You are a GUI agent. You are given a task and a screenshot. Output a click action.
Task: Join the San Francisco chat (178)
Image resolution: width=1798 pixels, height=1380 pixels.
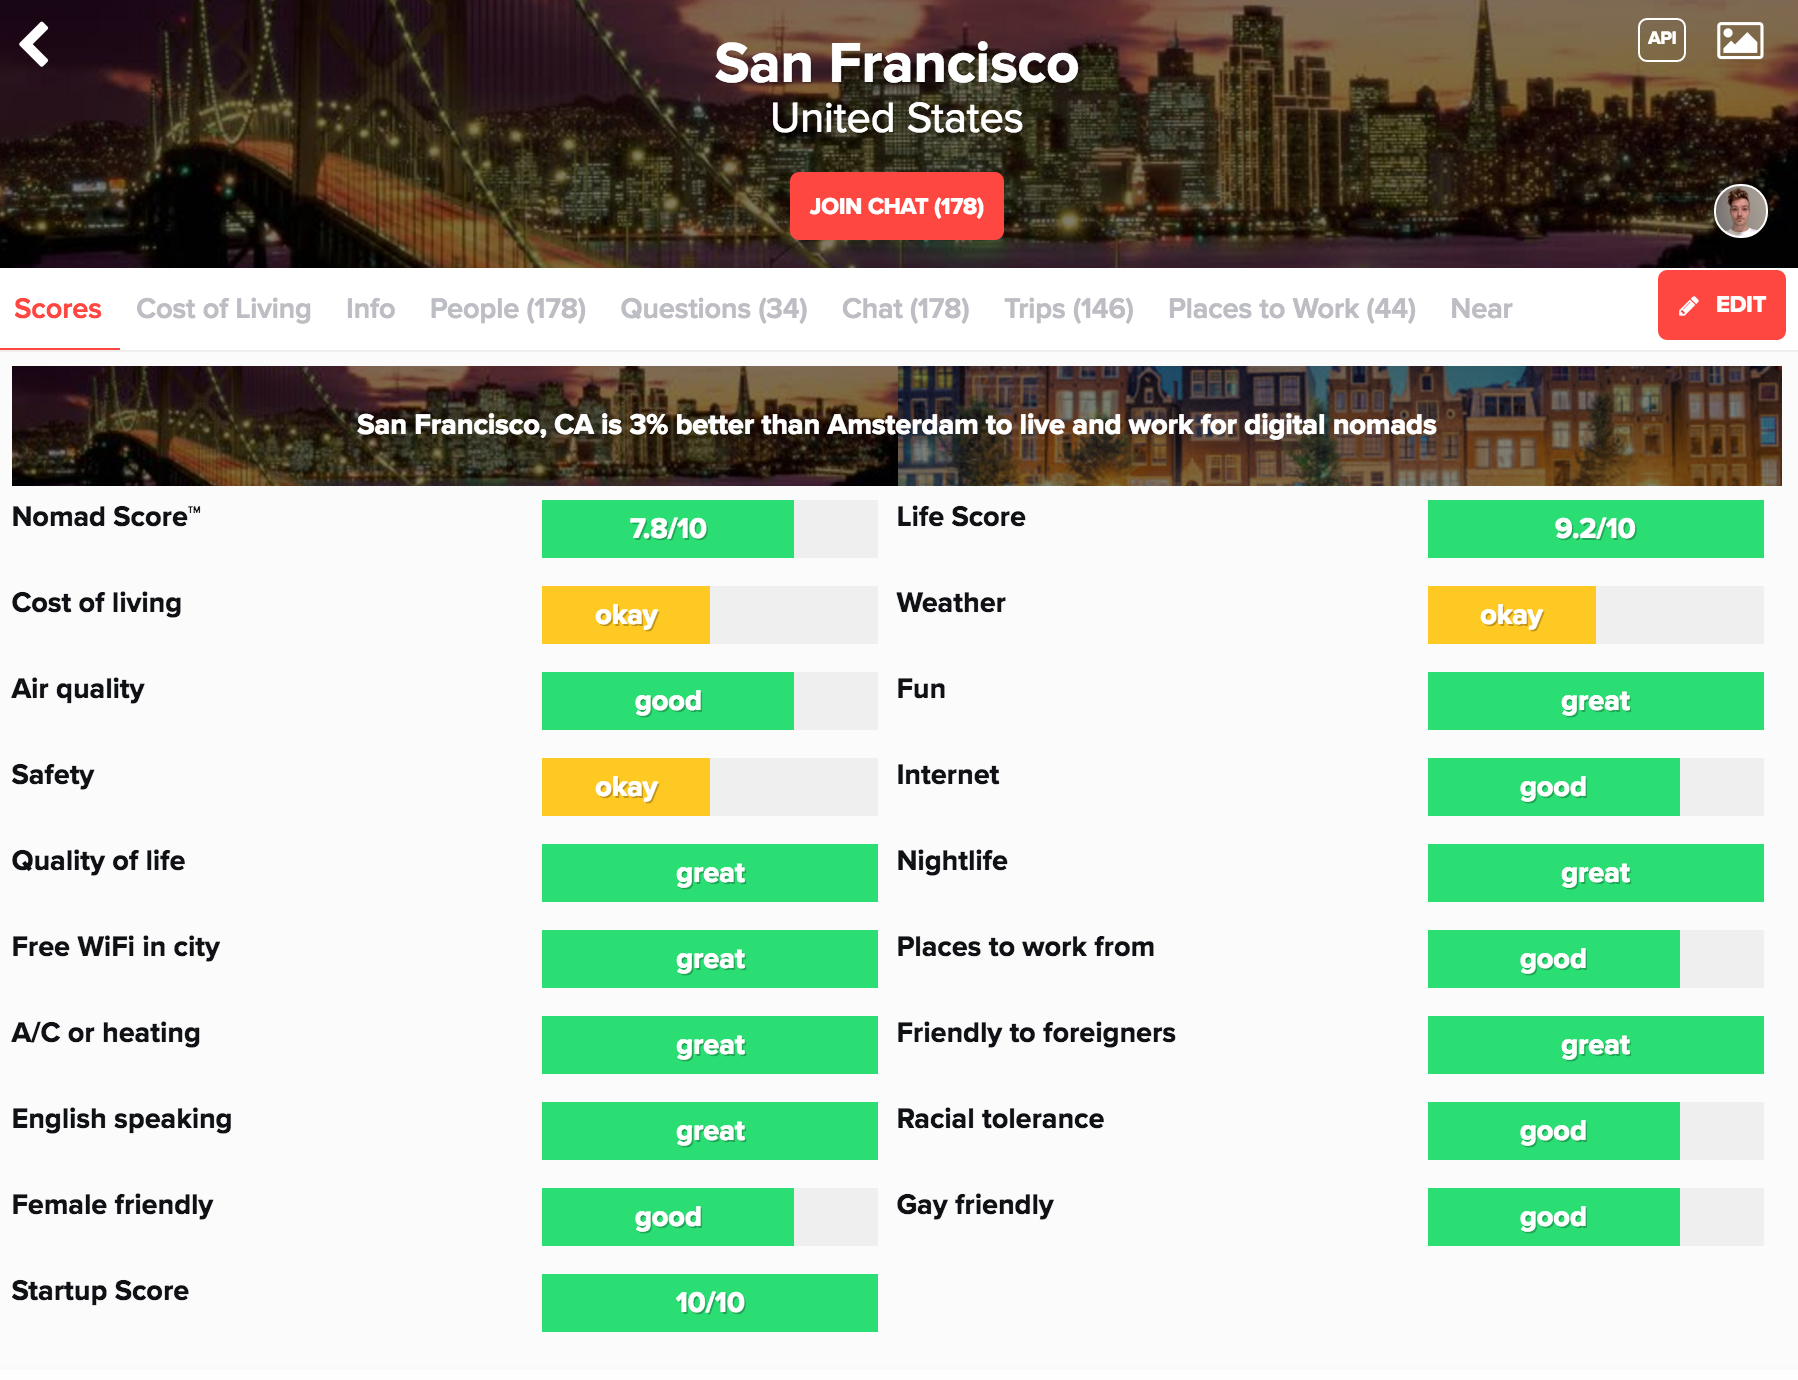click(896, 206)
